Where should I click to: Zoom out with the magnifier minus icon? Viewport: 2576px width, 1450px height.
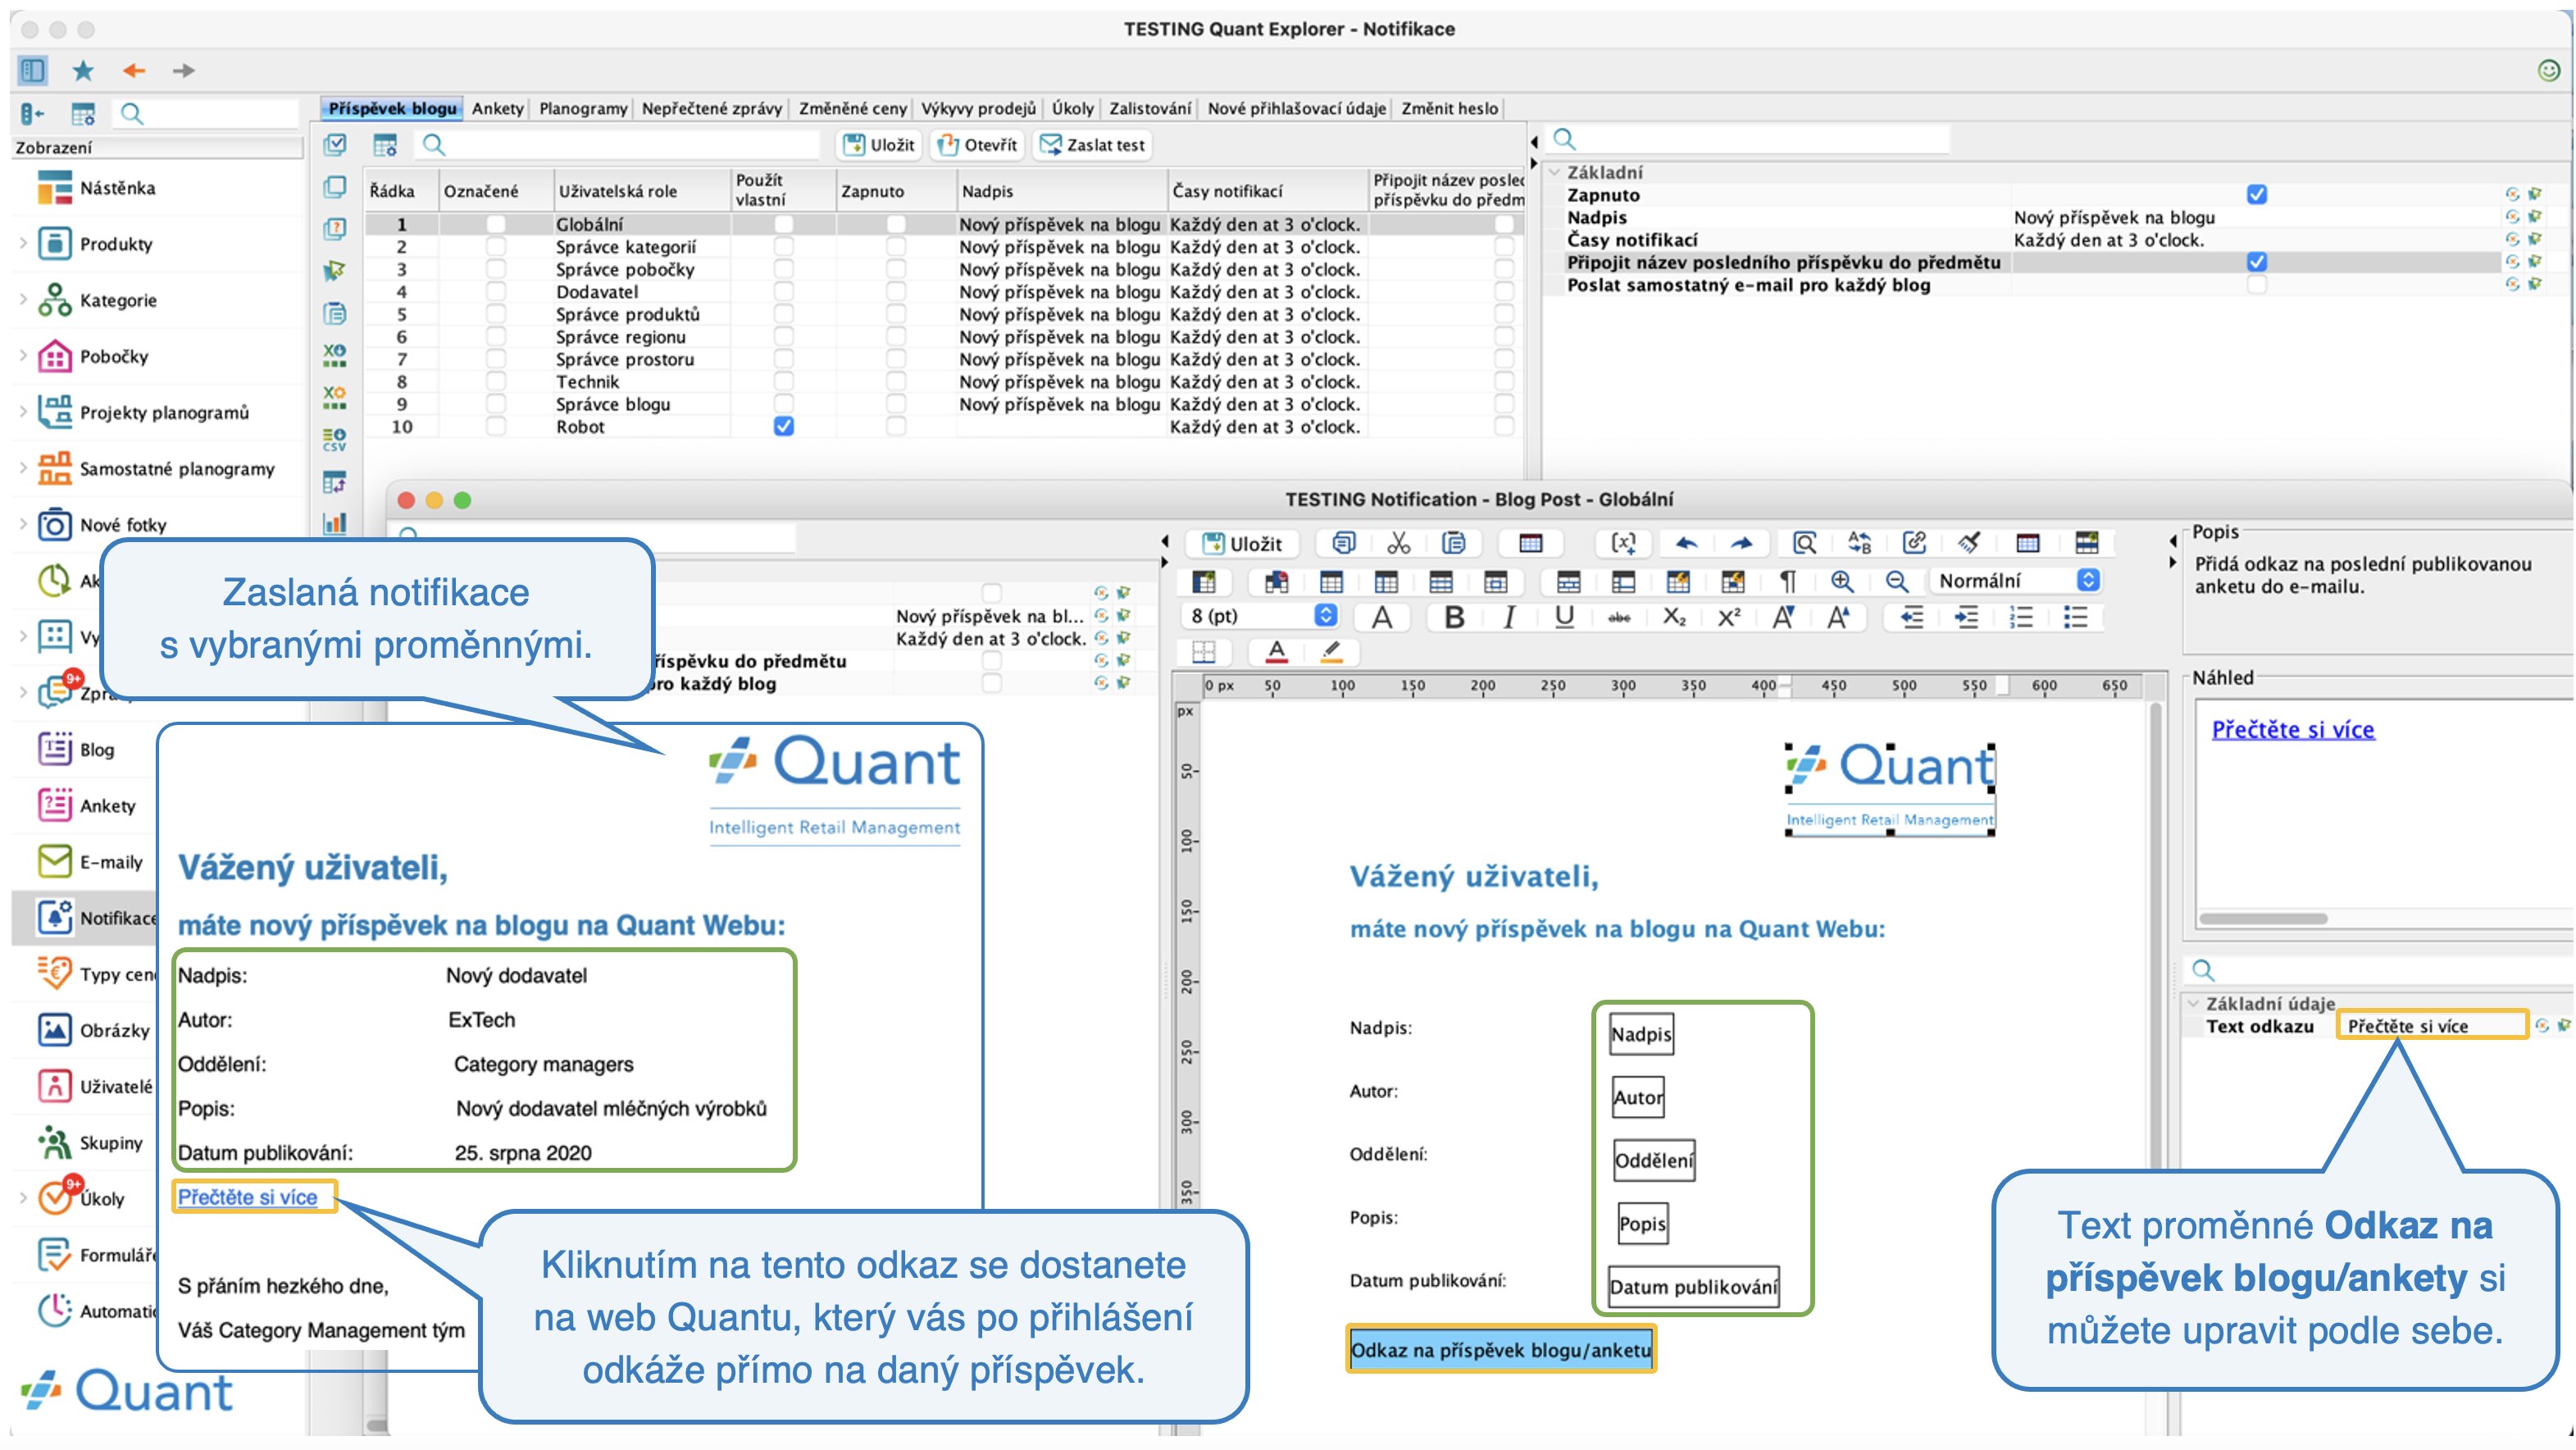[x=1896, y=581]
